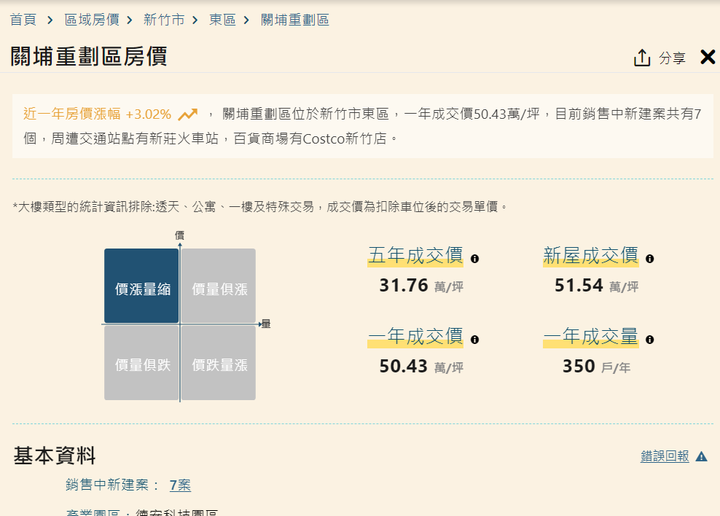This screenshot has width=720, height=516.
Task: Click info icon beside 新屋成交價
Action: (650, 259)
